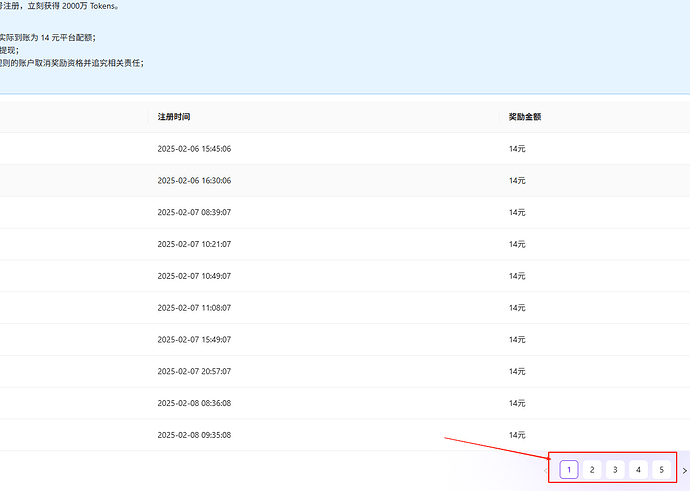690x491 pixels.
Task: Pick the row dated 2025-02-07 10:49:07
Action: 345,276
